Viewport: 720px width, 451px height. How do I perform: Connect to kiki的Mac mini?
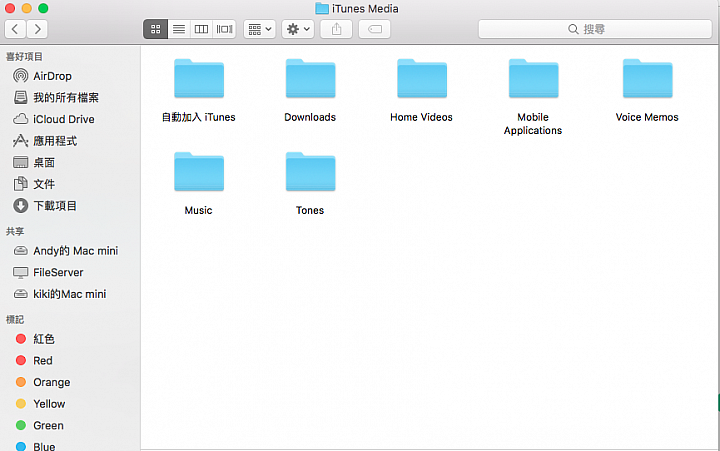coord(70,294)
